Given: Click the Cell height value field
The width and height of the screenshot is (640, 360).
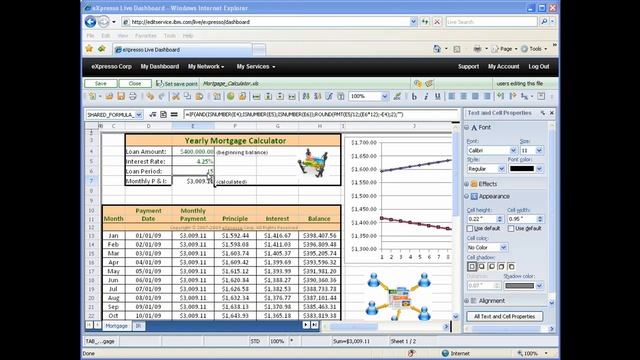Looking at the screenshot, I should coord(481,219).
